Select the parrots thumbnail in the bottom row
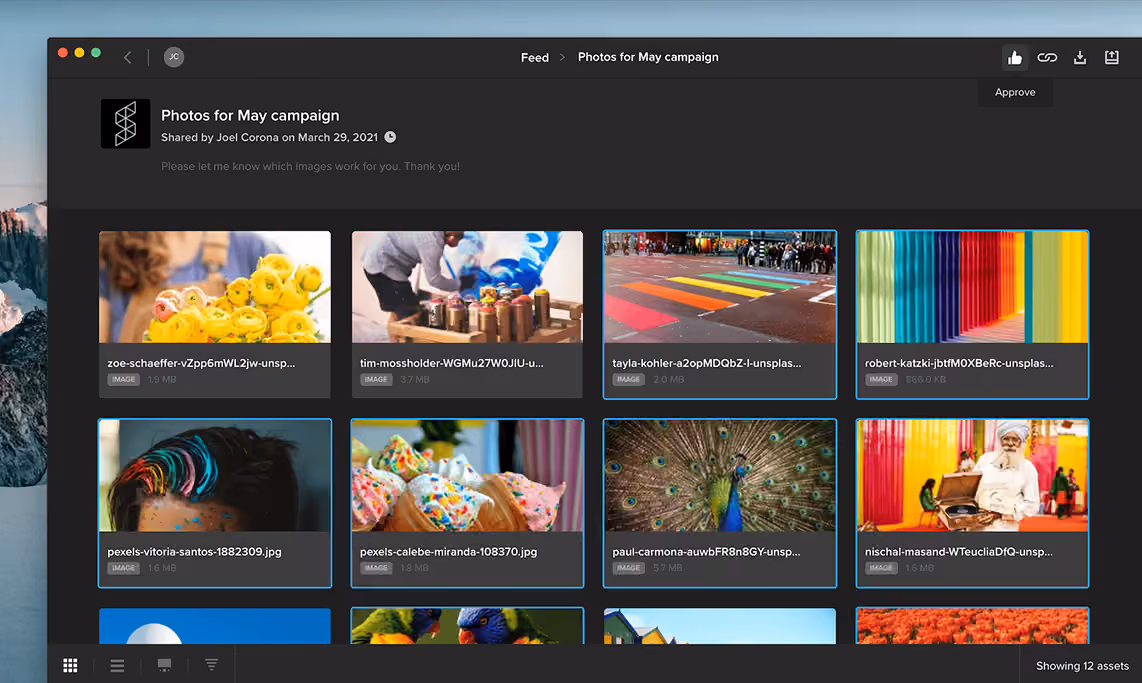Screen dimensions: 1142x683 [467, 626]
